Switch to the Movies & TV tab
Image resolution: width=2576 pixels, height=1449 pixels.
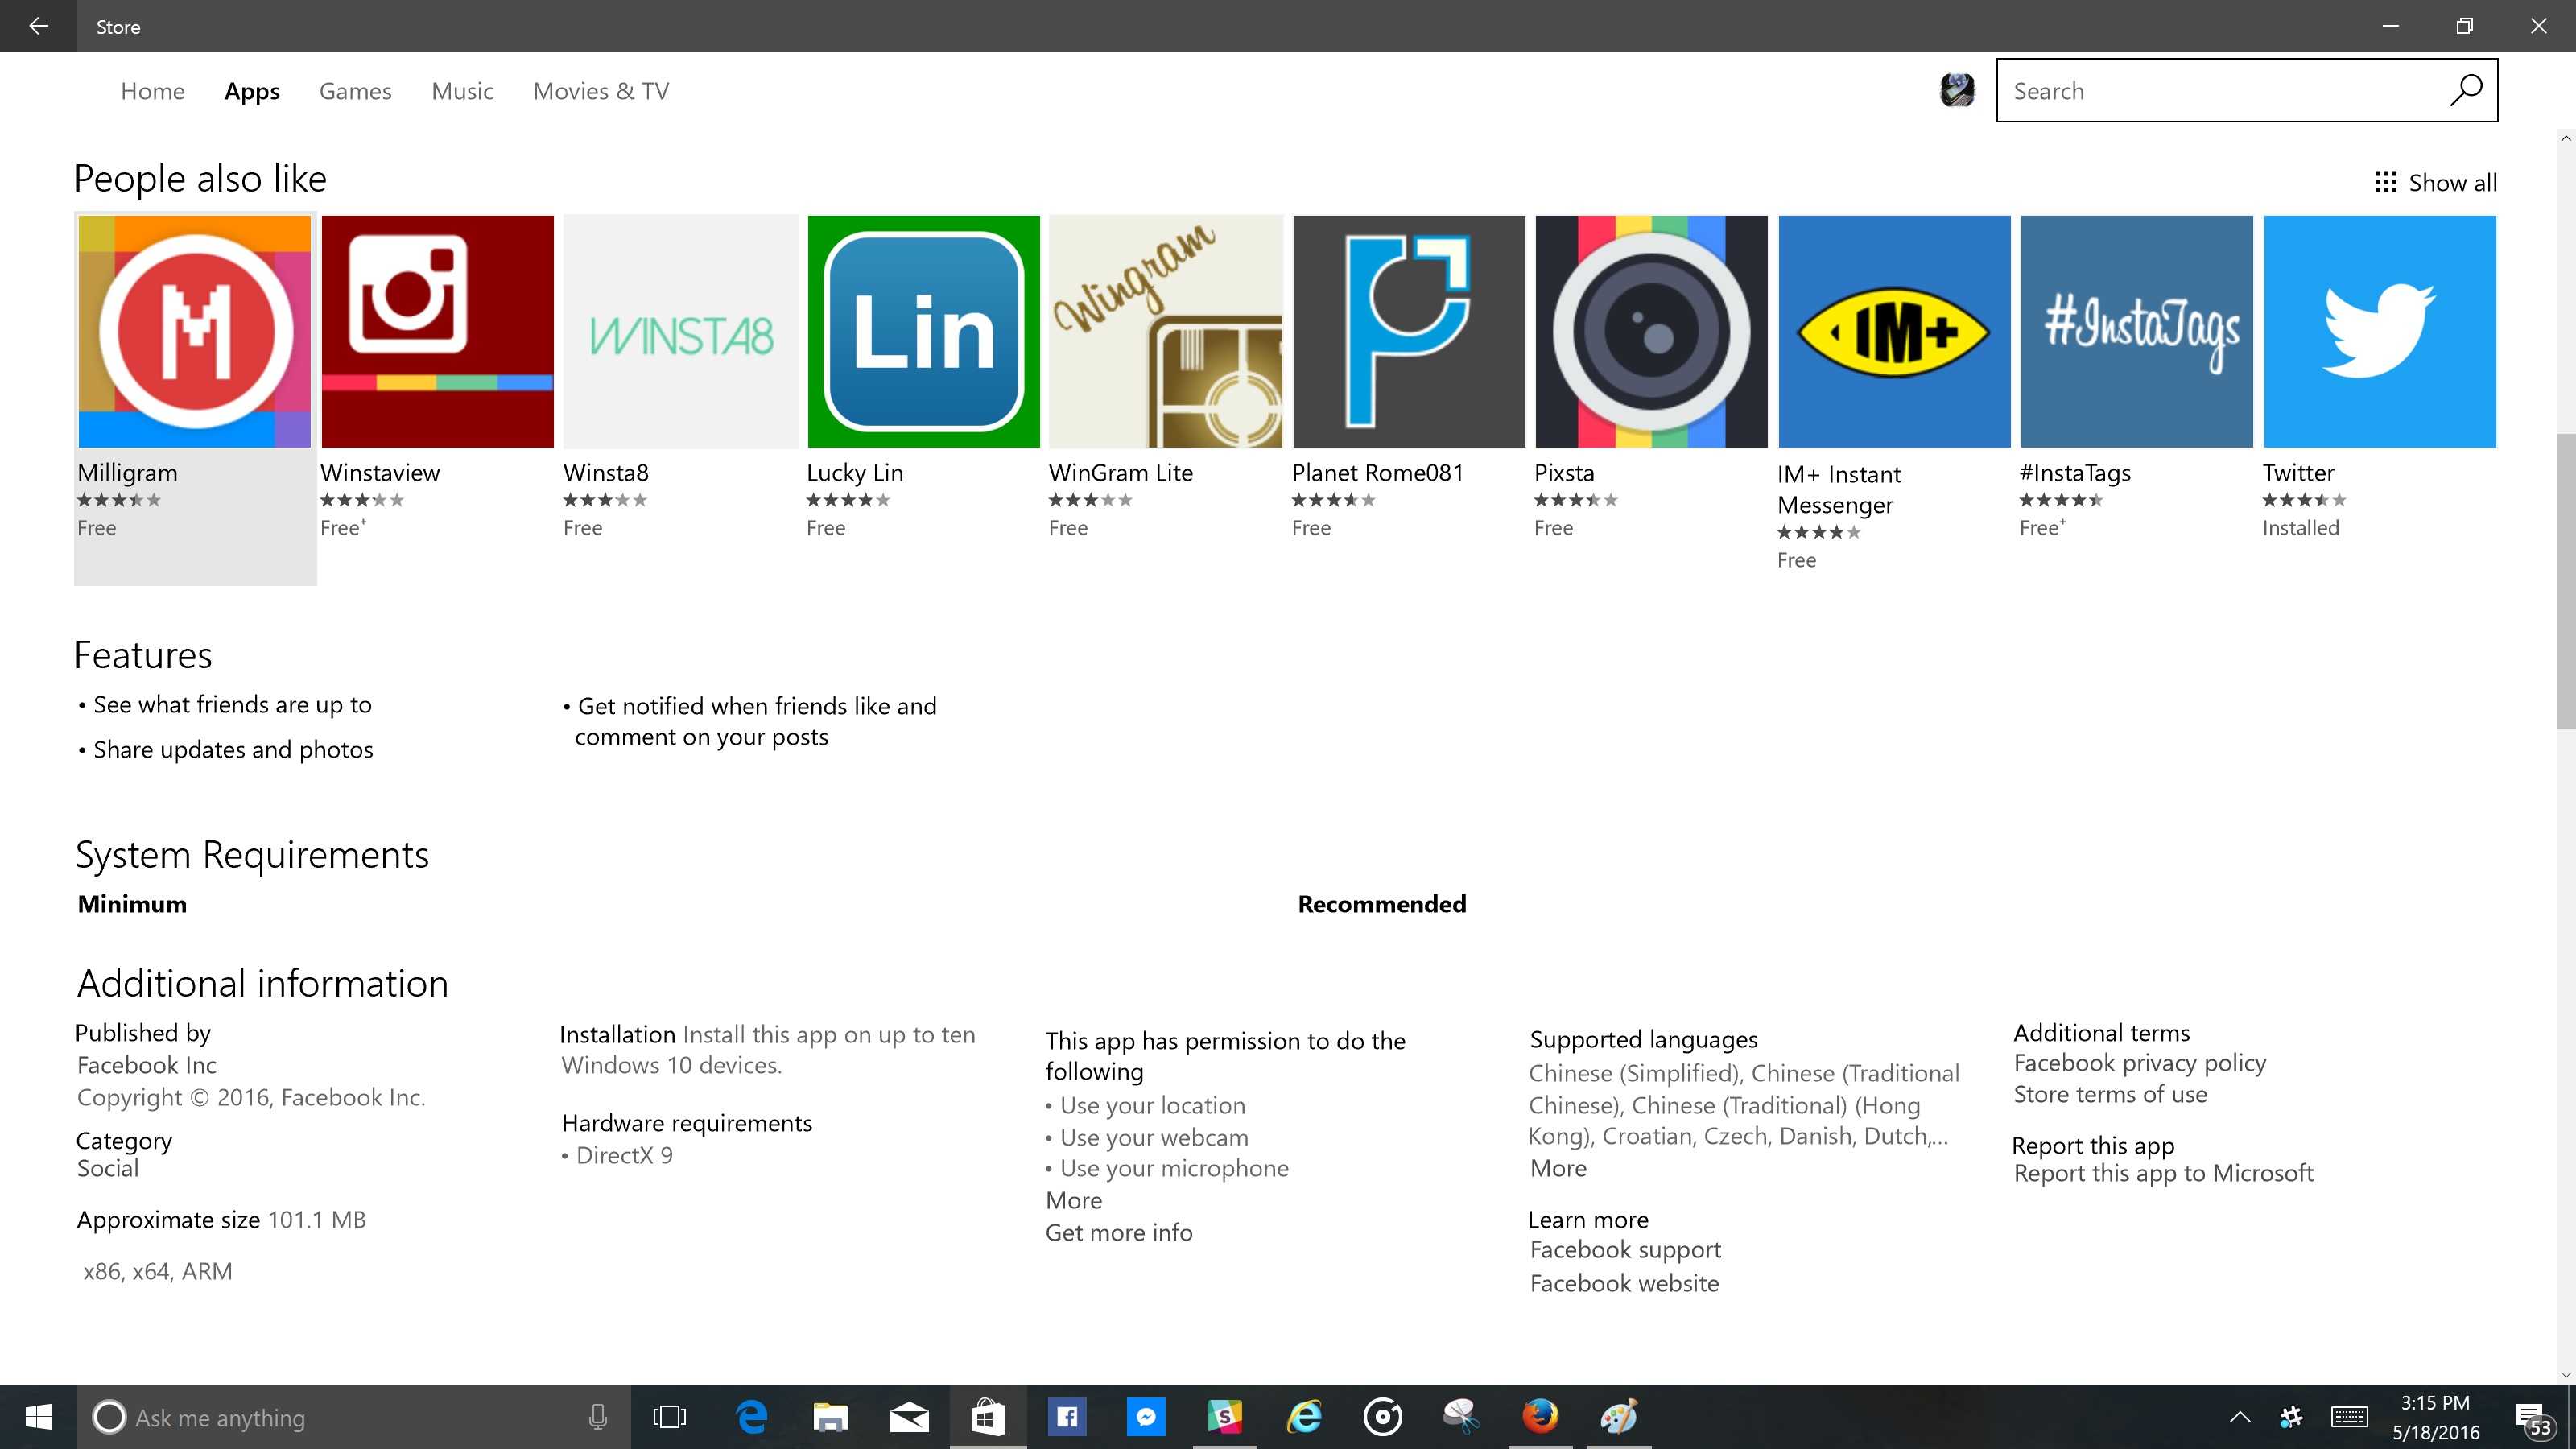tap(600, 90)
